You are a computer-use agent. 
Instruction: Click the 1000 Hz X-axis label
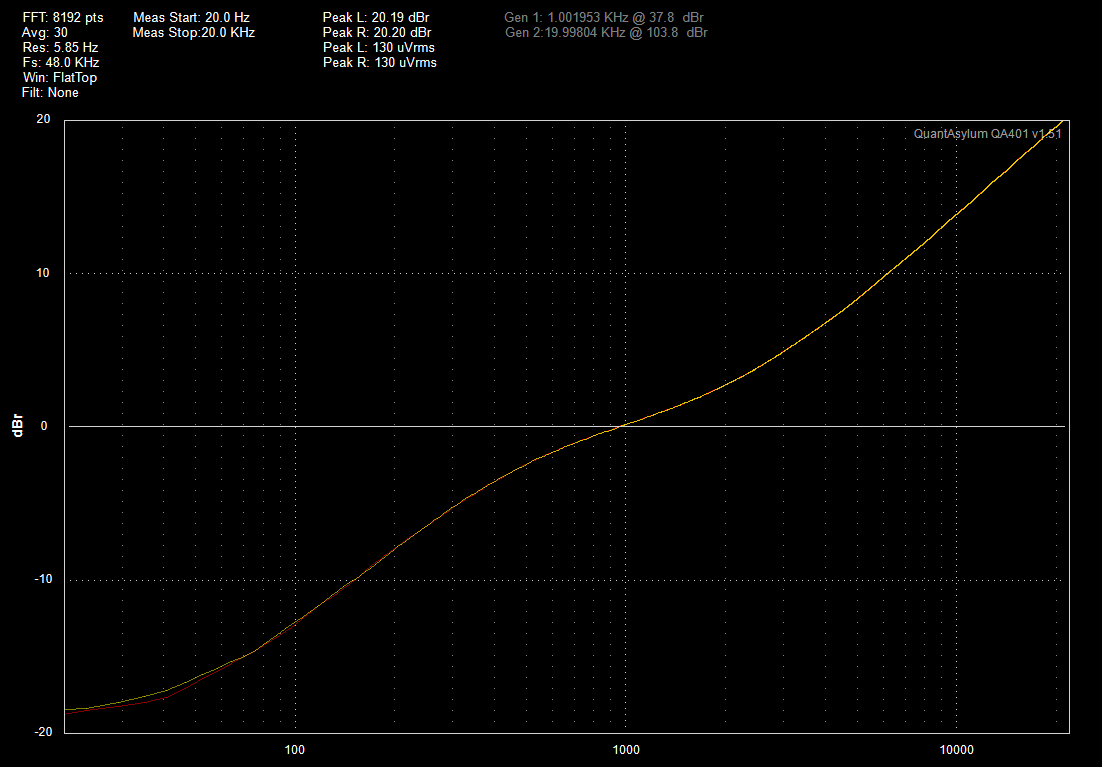click(x=625, y=749)
